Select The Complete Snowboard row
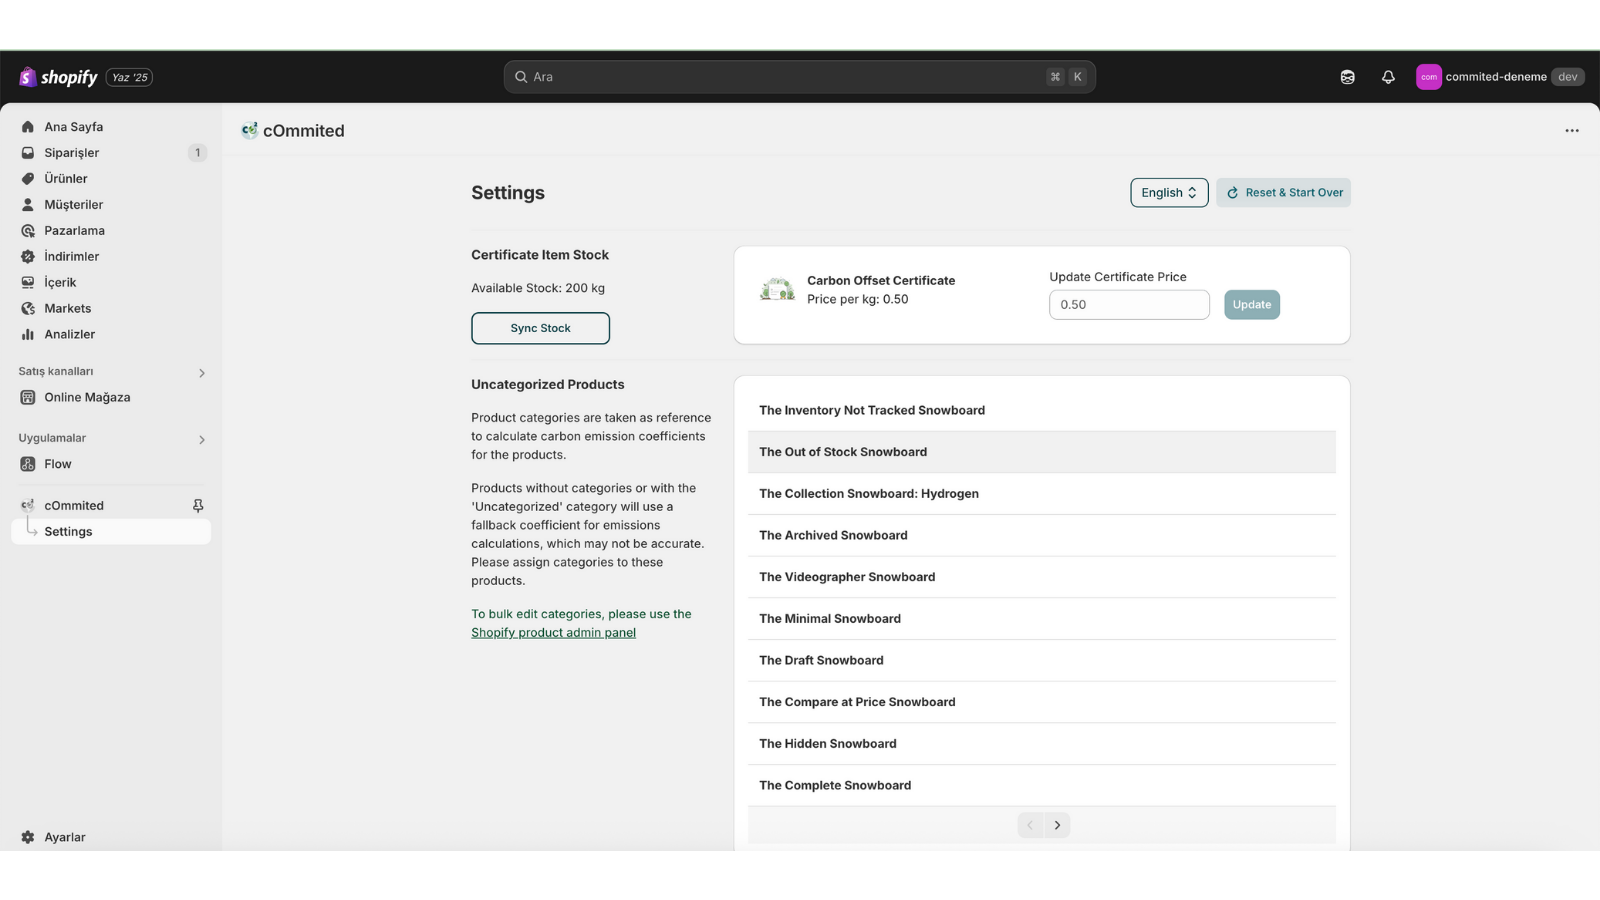The height and width of the screenshot is (900, 1600). 1041,786
